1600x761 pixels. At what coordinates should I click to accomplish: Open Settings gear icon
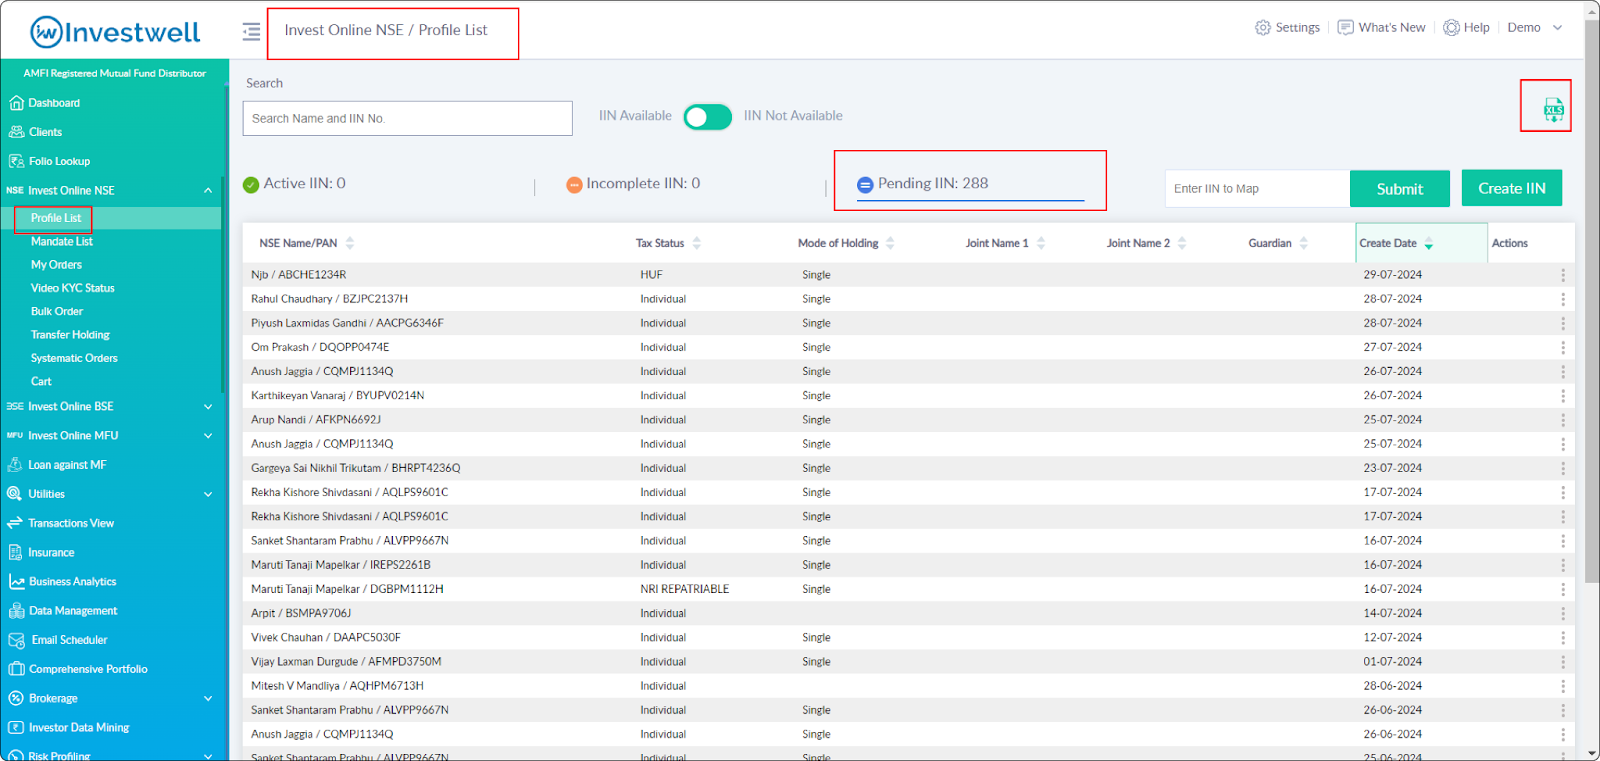coord(1263,28)
